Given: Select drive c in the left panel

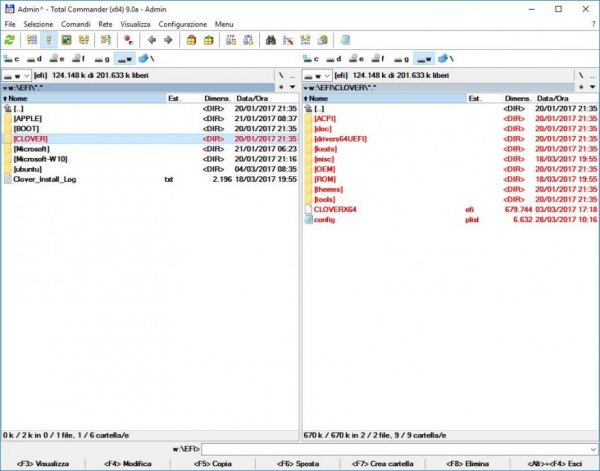Looking at the screenshot, I should 11,59.
